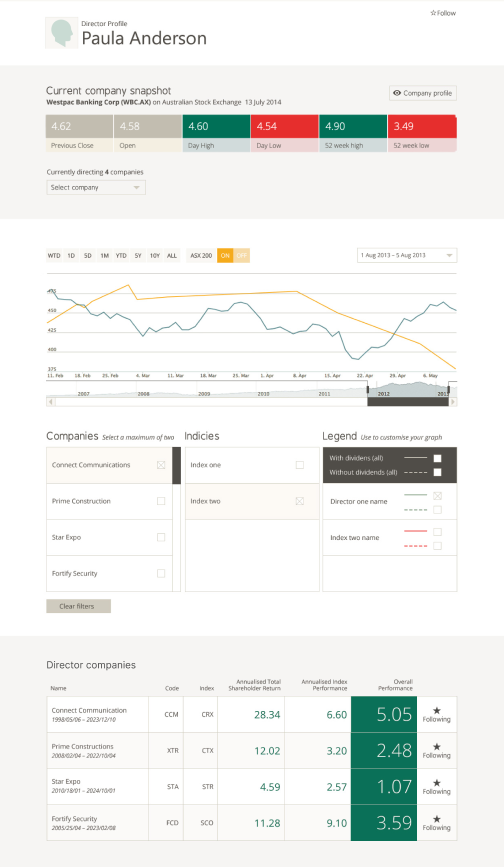
Task: Turn ASX 200 overlay OFF
Action: click(x=242, y=255)
